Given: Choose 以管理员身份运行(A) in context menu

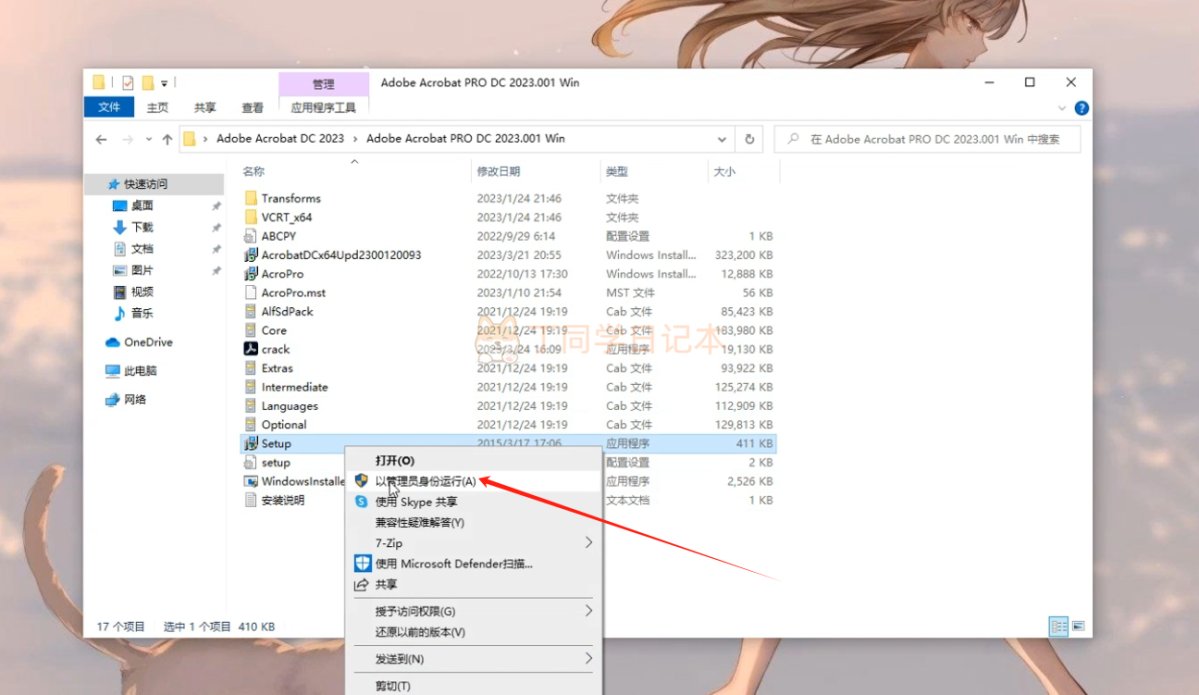Looking at the screenshot, I should tap(473, 481).
